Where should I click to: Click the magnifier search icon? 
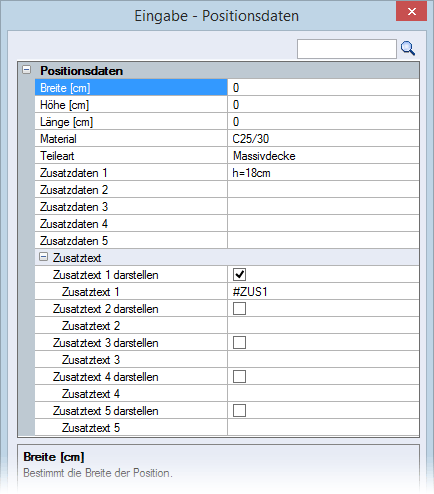(408, 49)
